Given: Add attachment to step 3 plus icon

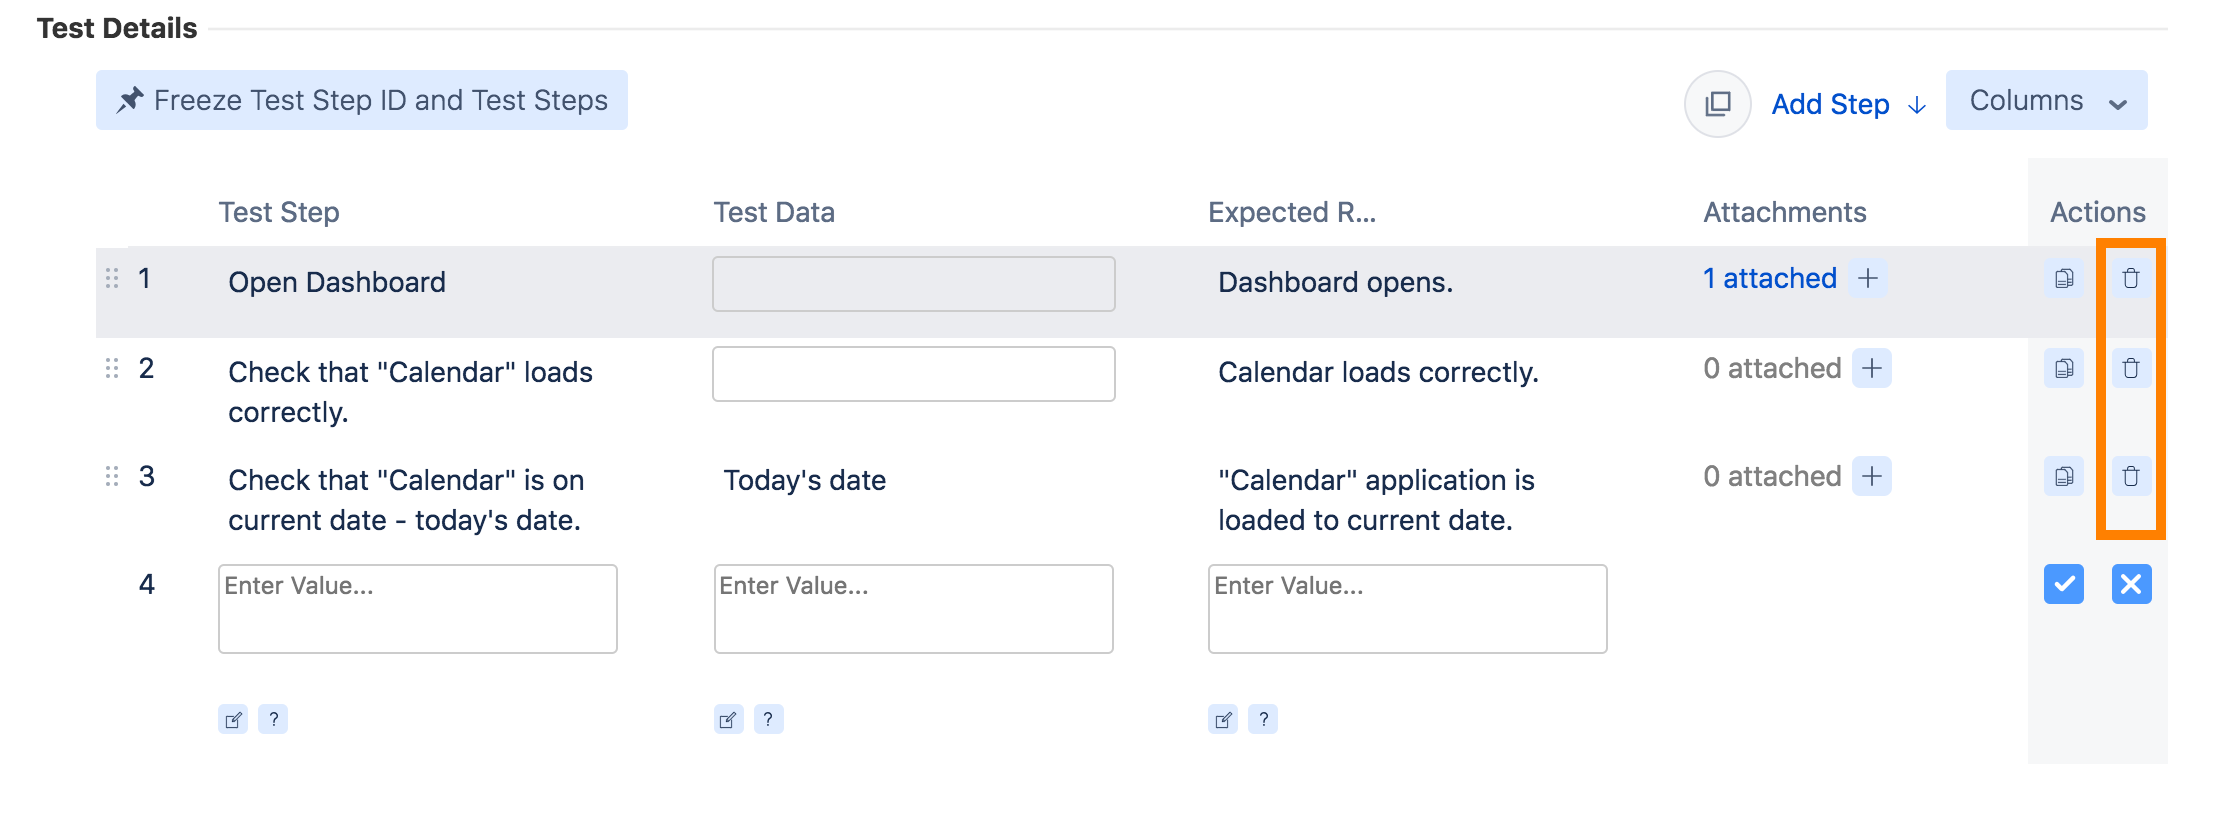Looking at the screenshot, I should click(1872, 477).
